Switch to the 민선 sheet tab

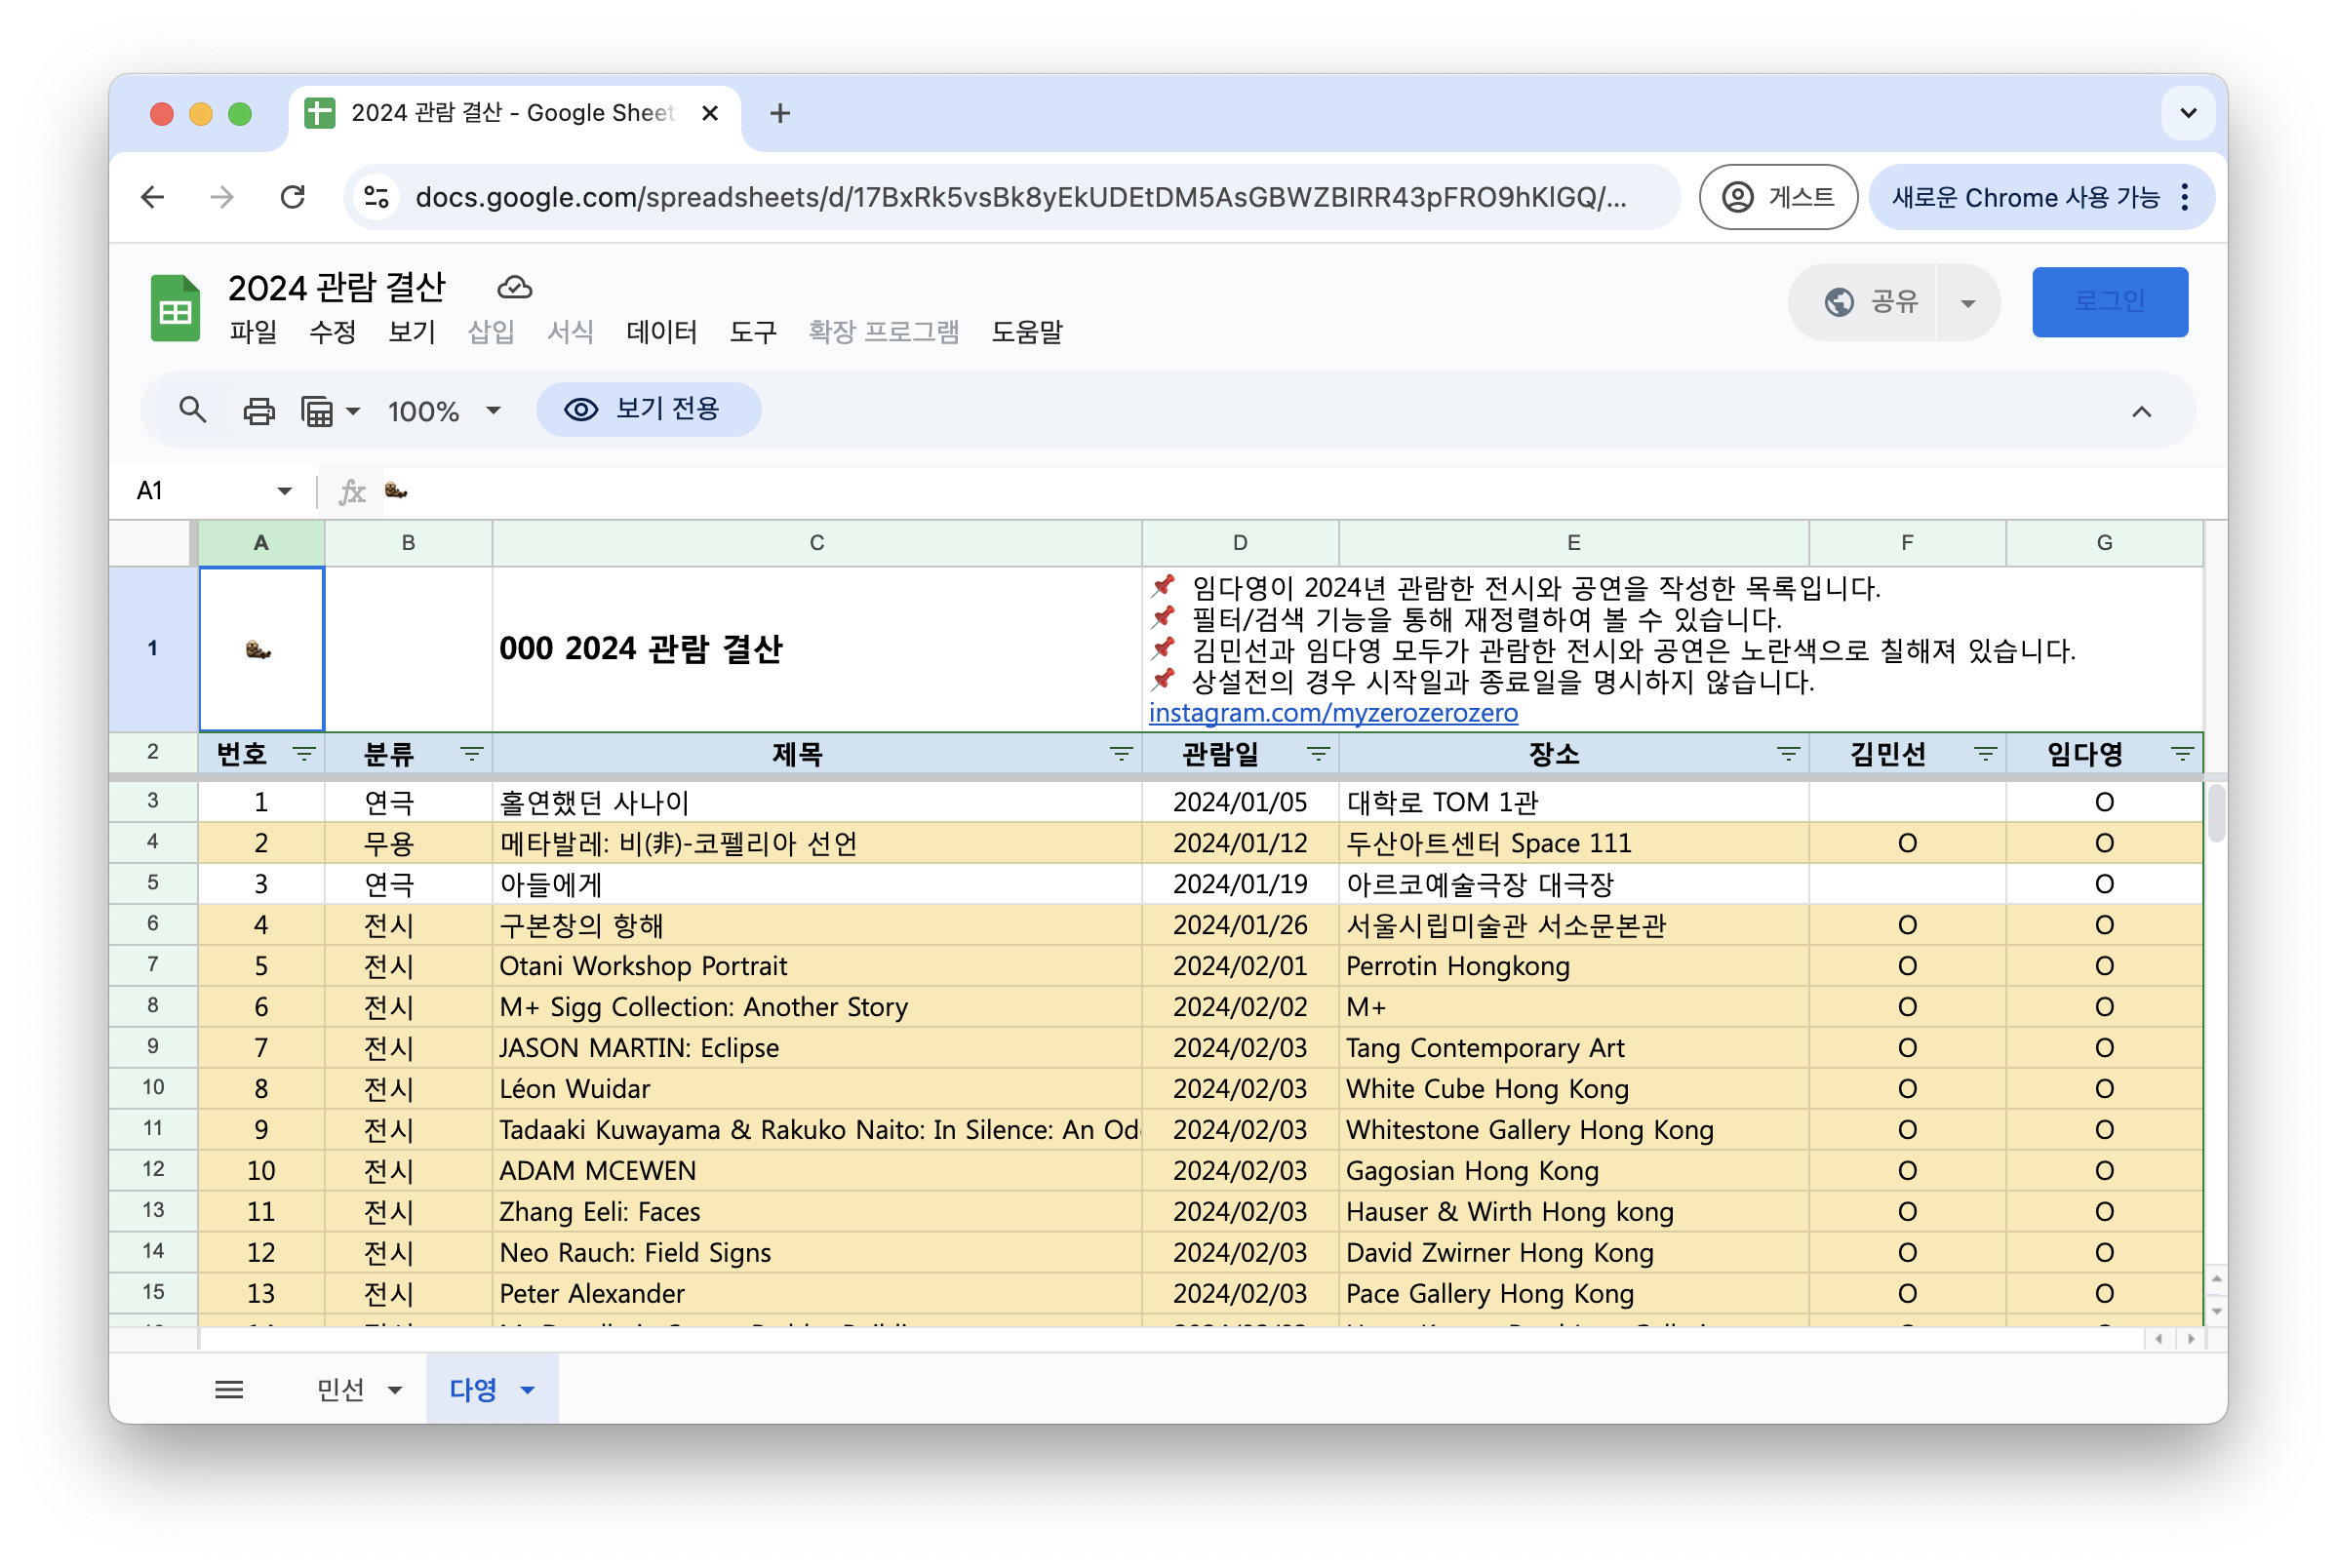(341, 1389)
